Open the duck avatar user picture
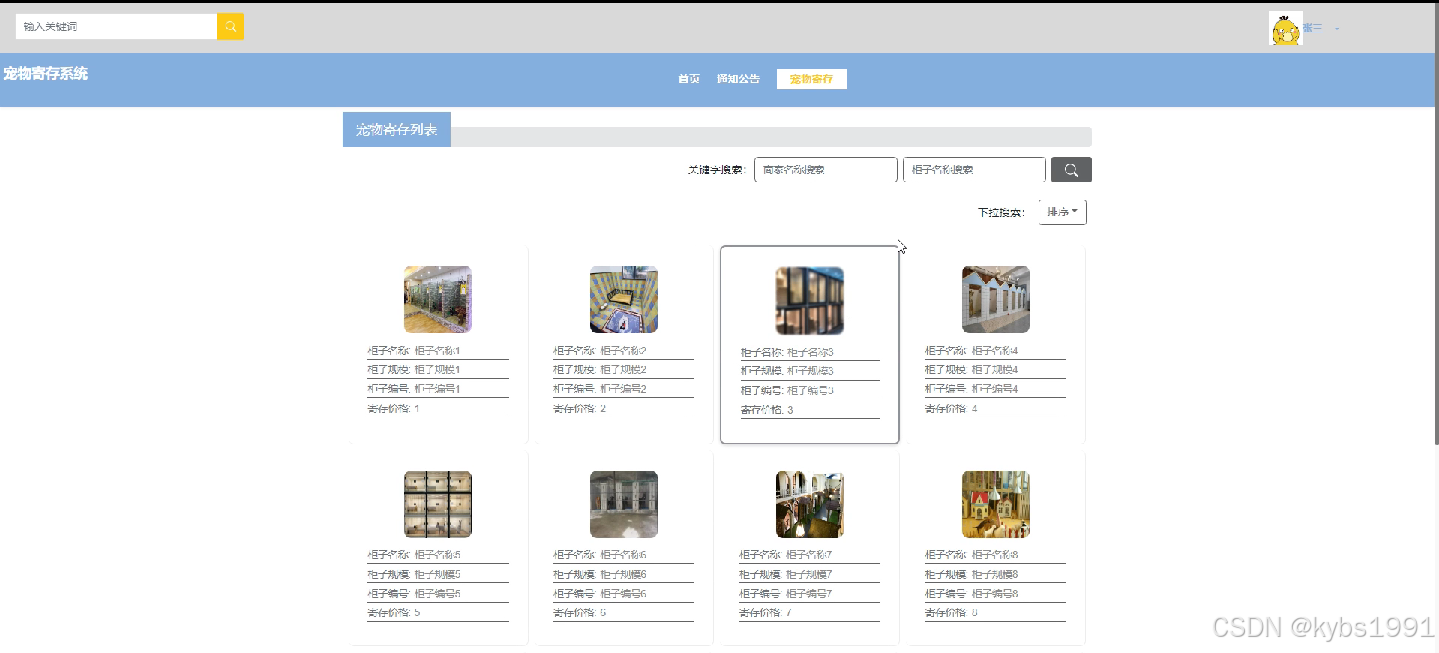The image size is (1439, 653). tap(1285, 29)
